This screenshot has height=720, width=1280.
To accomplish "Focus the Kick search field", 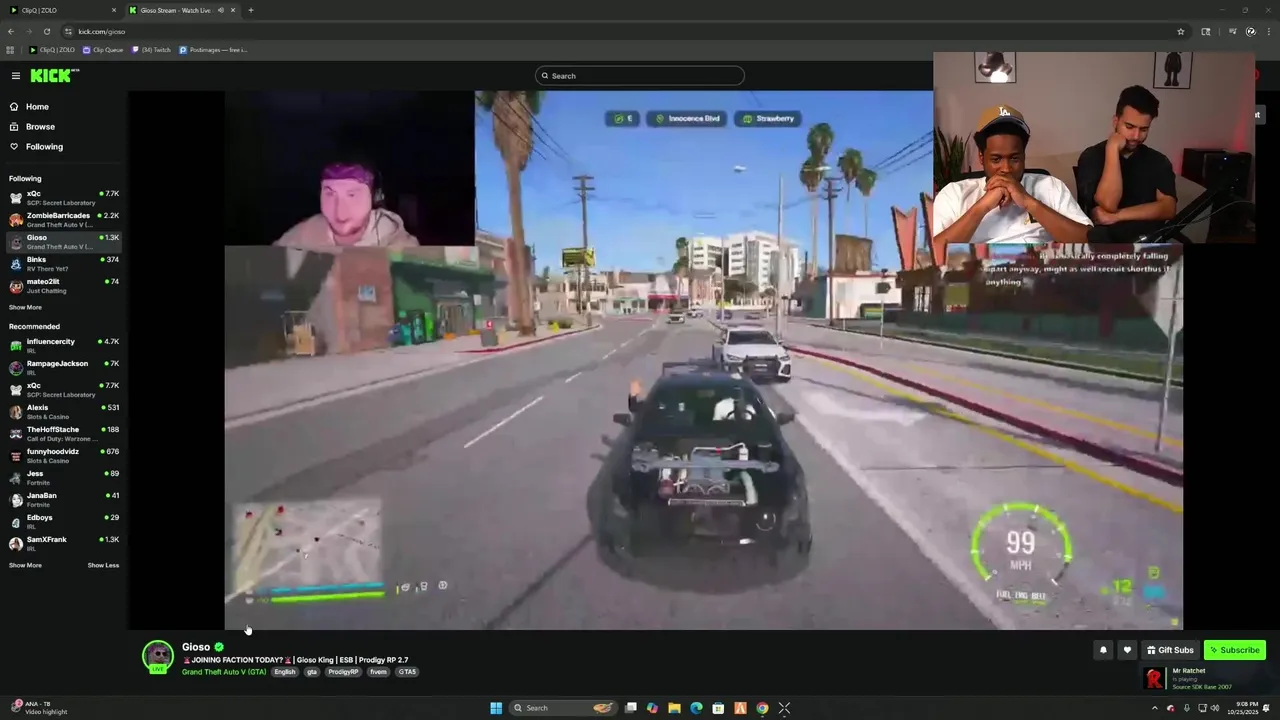I will coord(640,76).
